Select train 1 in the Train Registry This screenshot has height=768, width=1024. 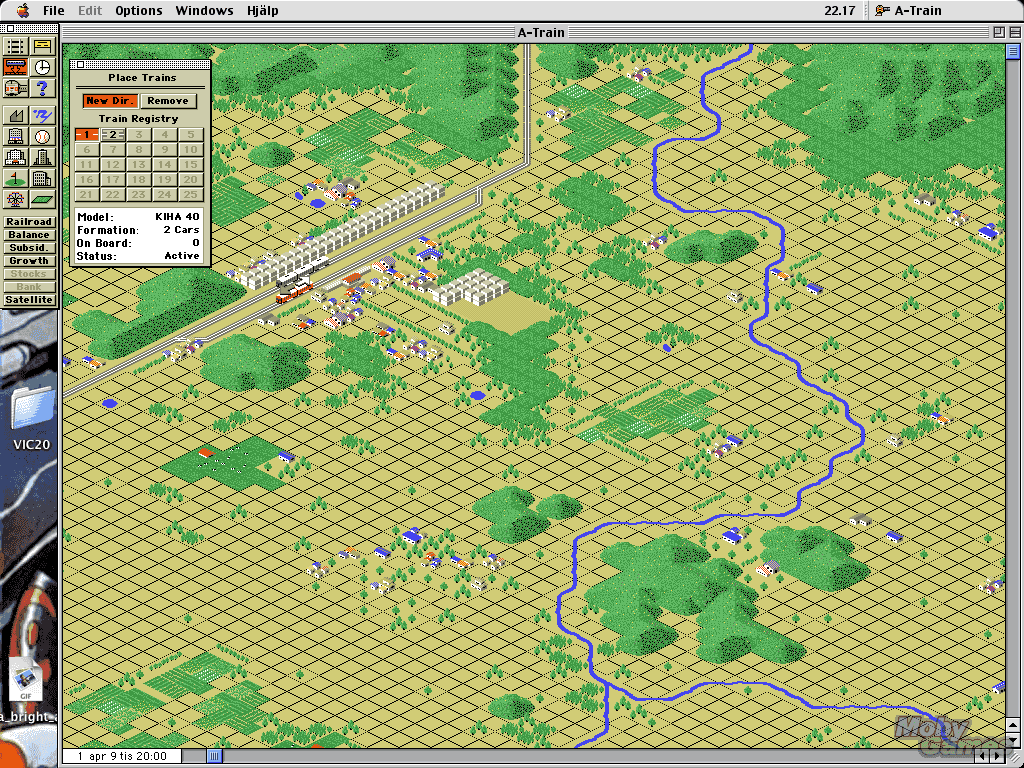(x=86, y=135)
